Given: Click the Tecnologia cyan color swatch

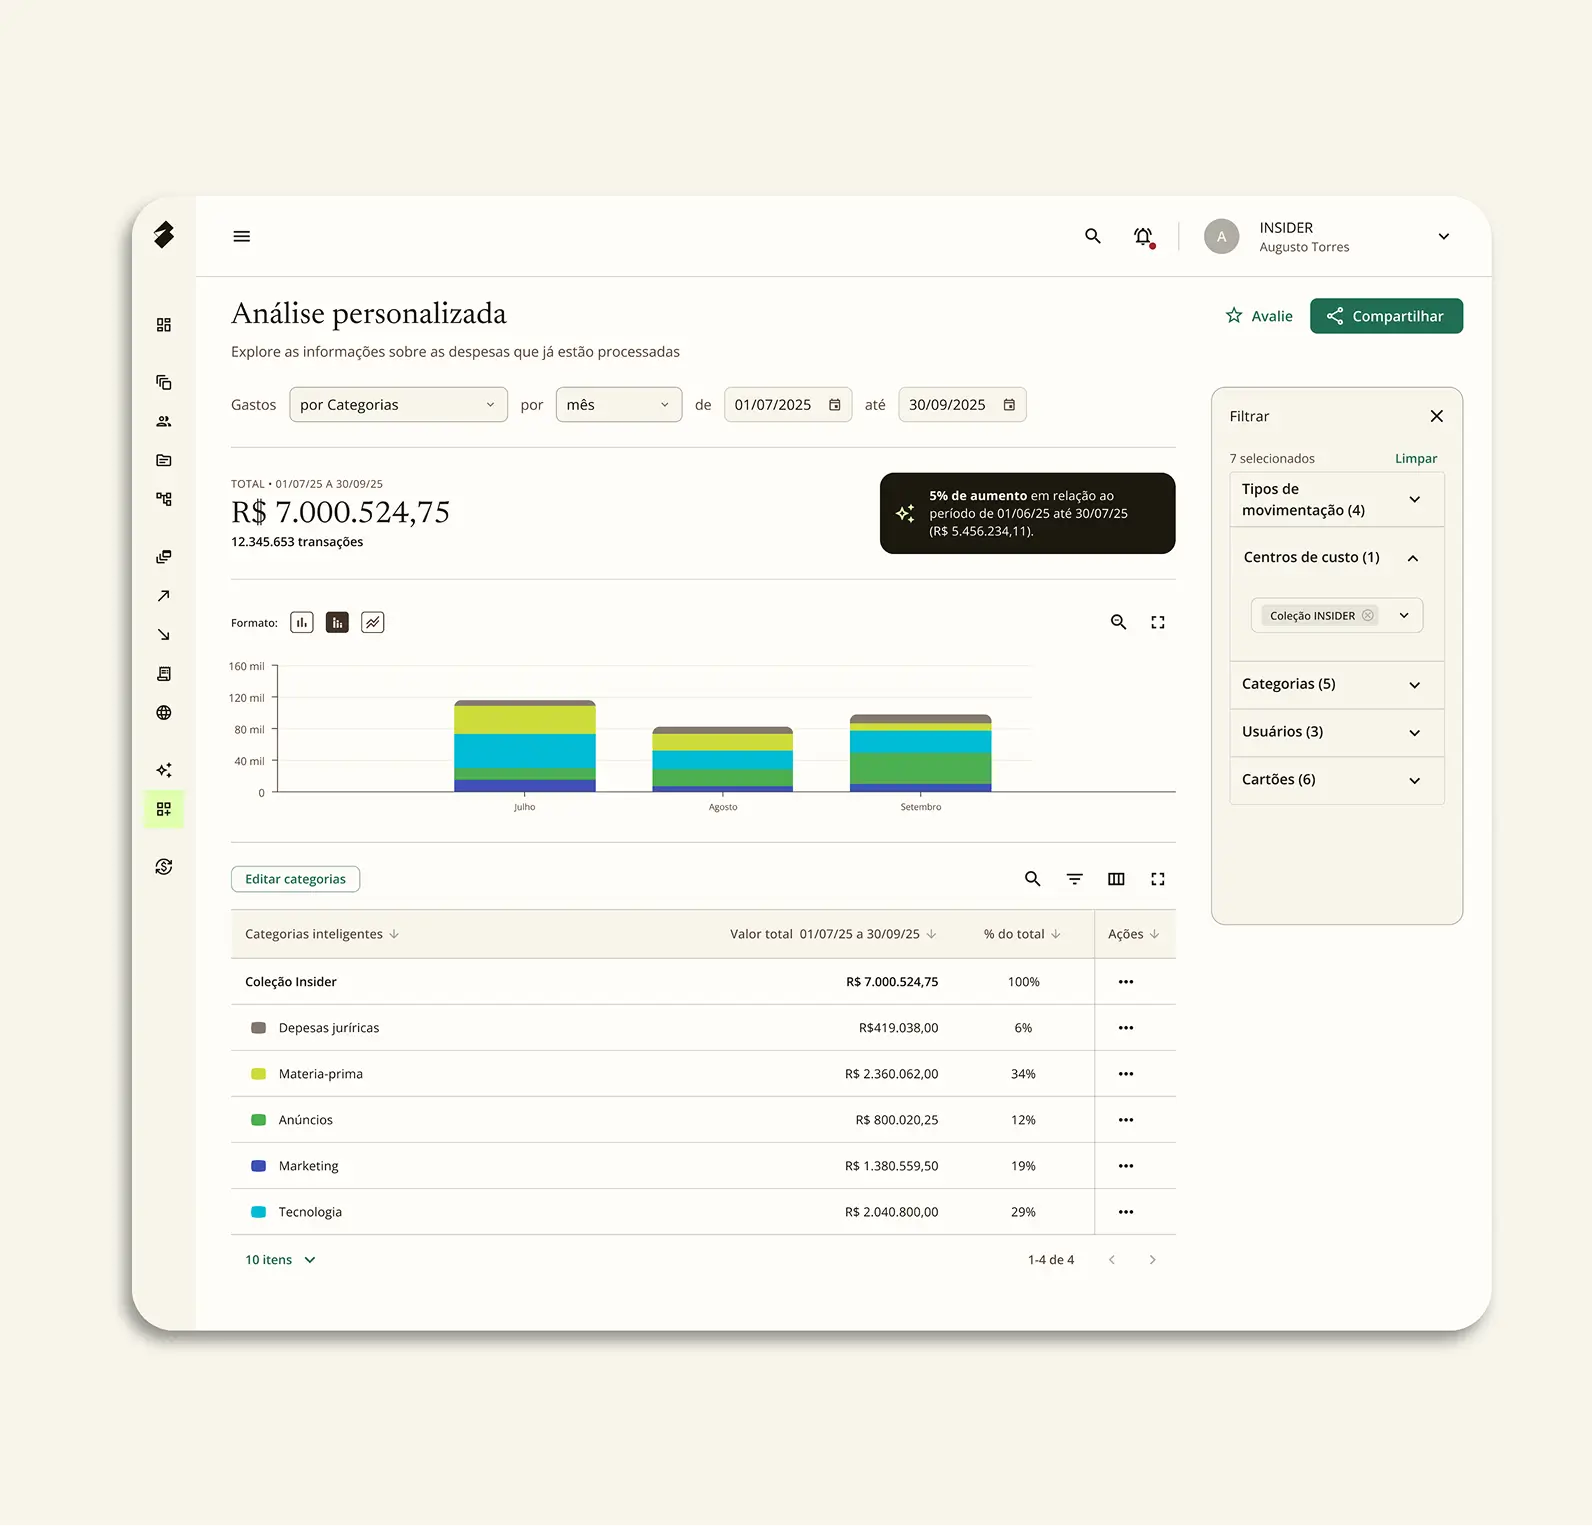Looking at the screenshot, I should click(258, 1212).
